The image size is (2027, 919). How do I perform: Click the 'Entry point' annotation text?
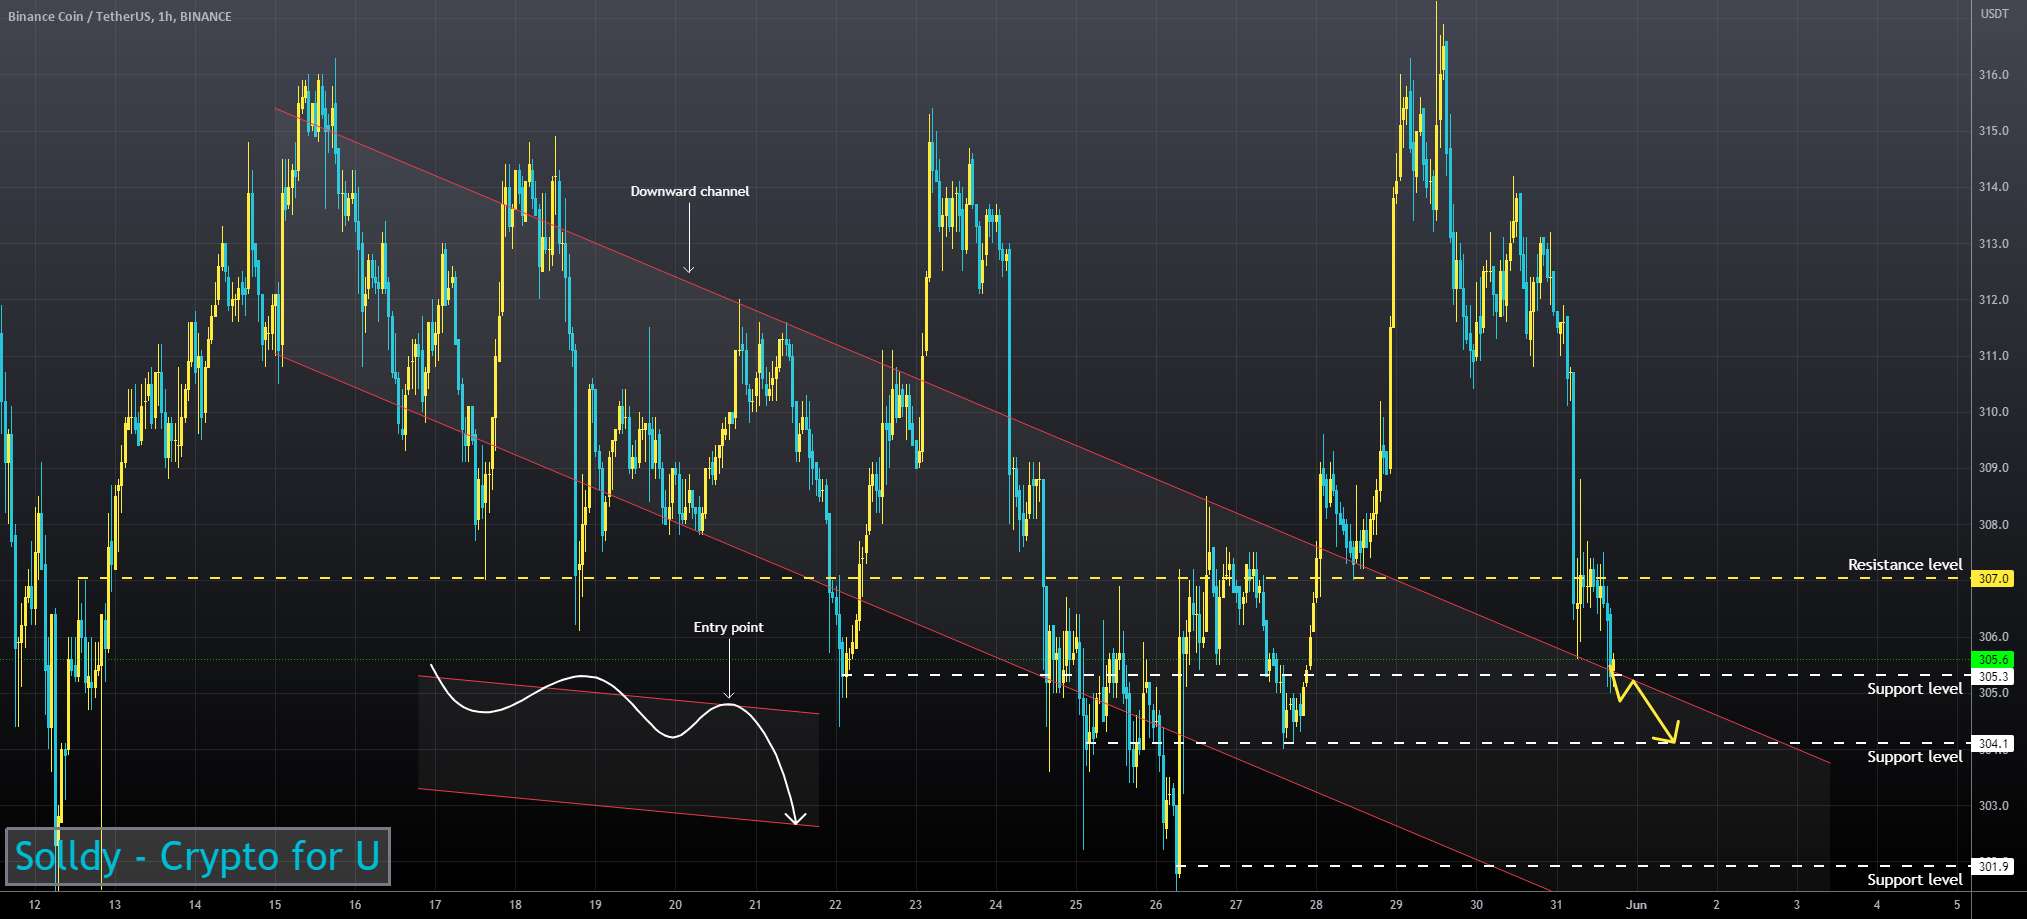728,627
